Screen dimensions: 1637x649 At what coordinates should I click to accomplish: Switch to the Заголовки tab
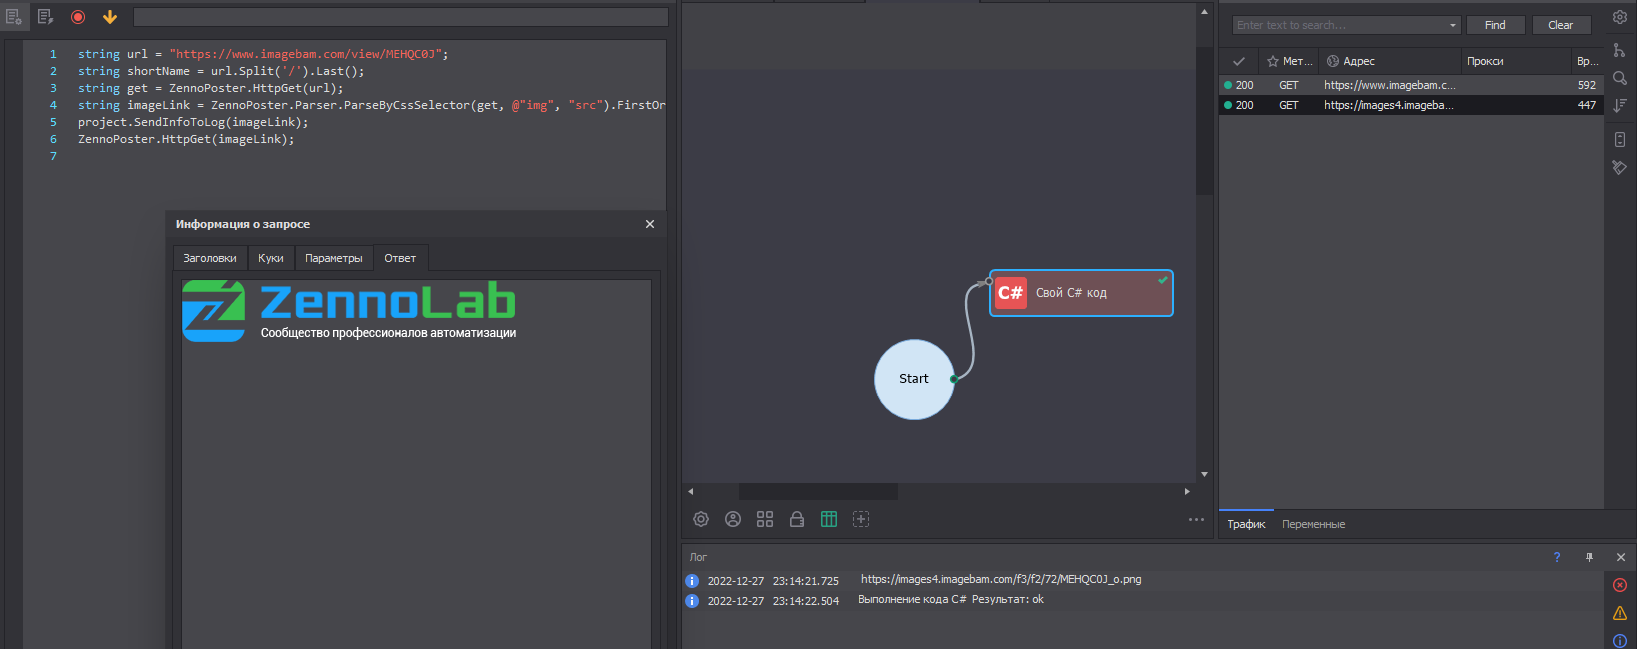click(210, 258)
